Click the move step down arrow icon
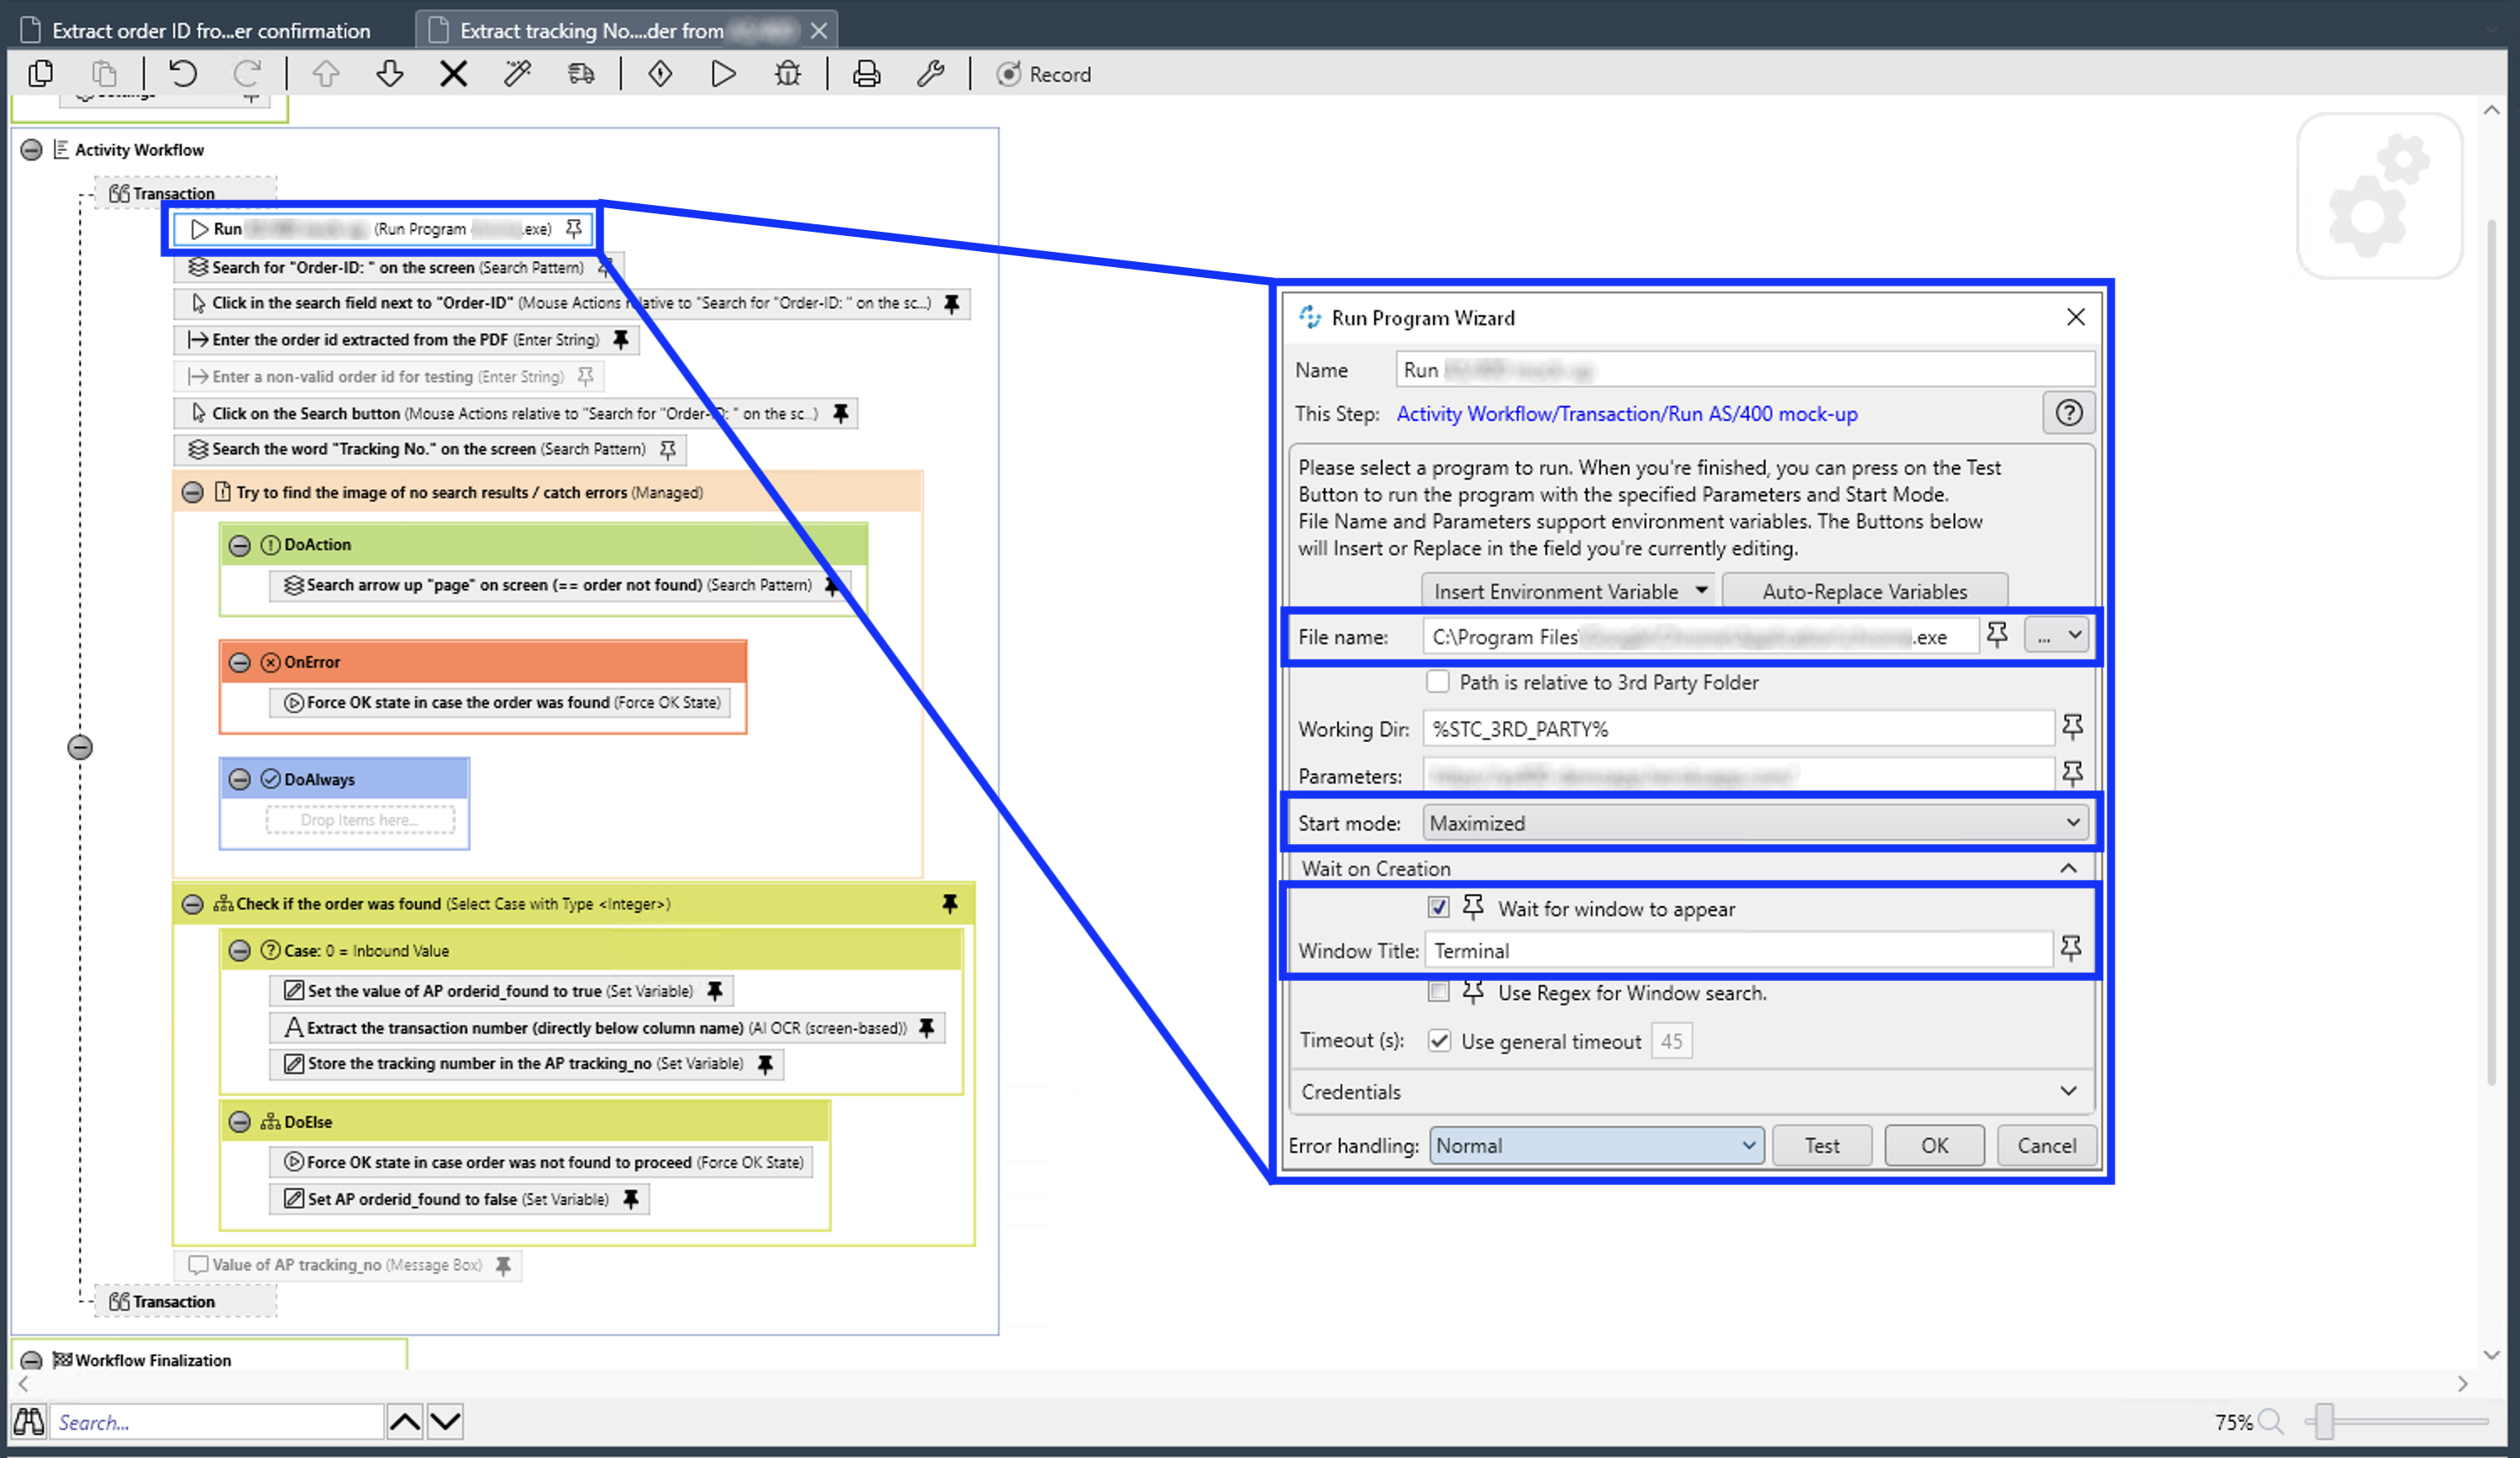Screen dimensions: 2520x1458 [x=389, y=74]
